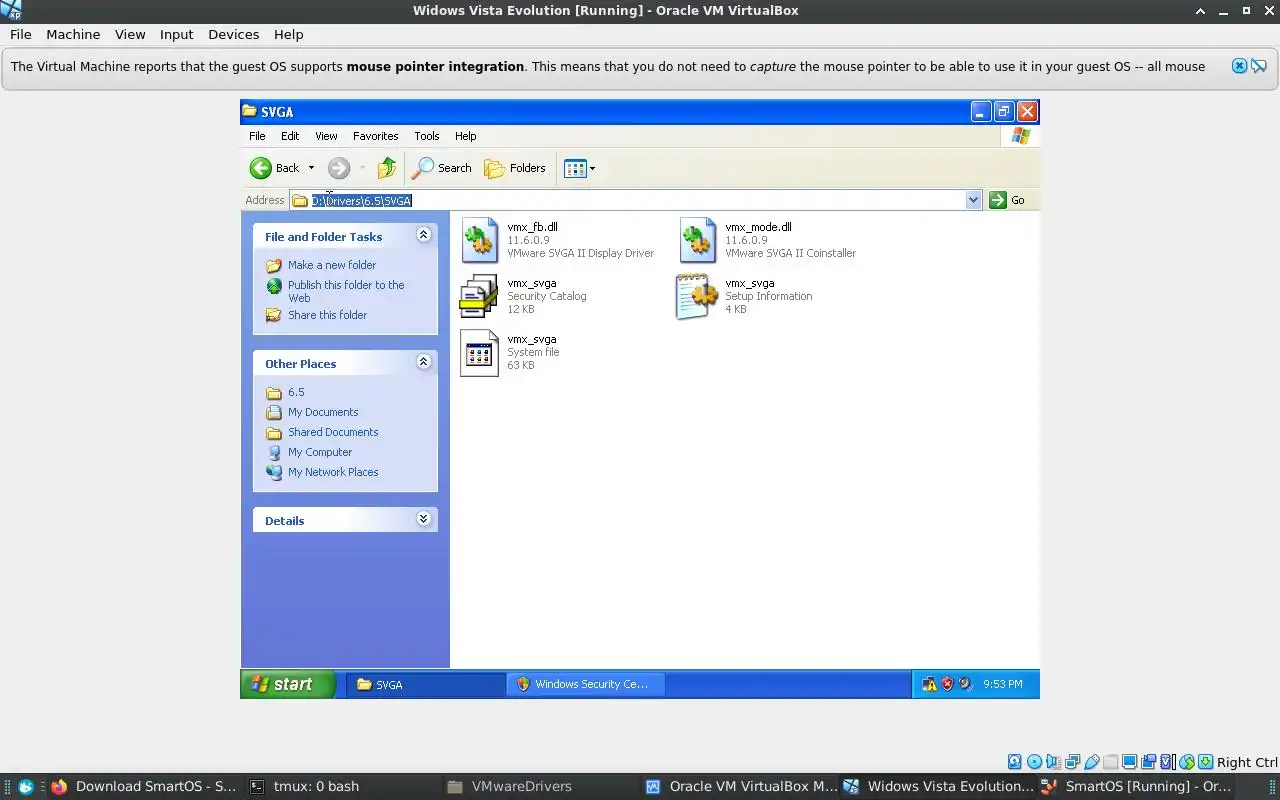Click the yellow warning network tray icon
The height and width of the screenshot is (800, 1280).
click(x=929, y=684)
